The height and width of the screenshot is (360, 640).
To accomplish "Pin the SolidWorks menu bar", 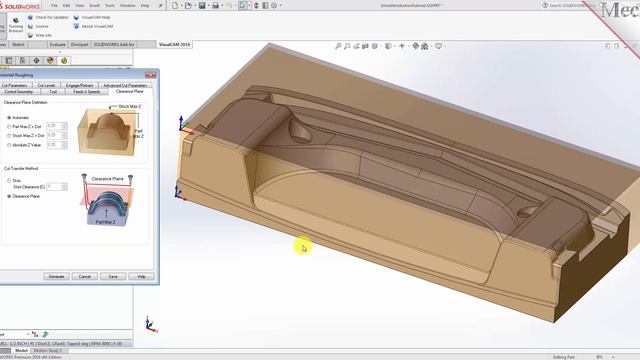I will 160,6.
